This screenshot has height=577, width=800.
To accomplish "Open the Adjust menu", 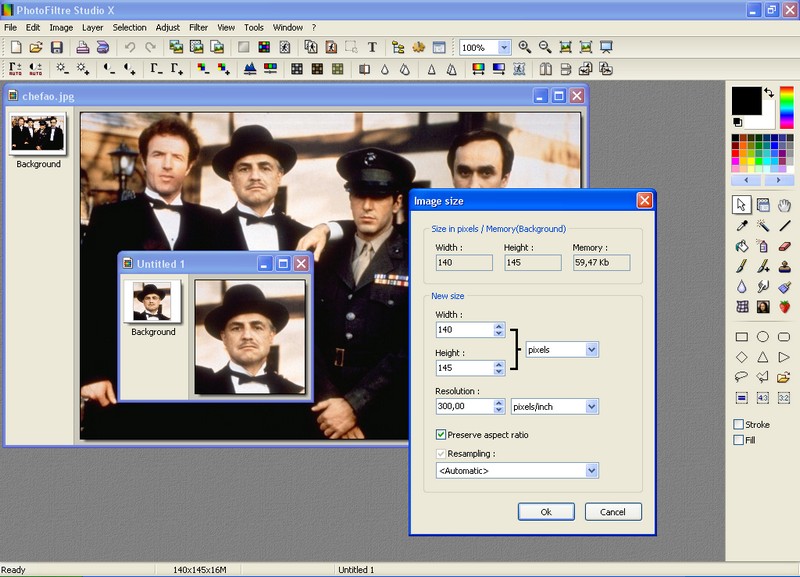I will click(x=168, y=28).
